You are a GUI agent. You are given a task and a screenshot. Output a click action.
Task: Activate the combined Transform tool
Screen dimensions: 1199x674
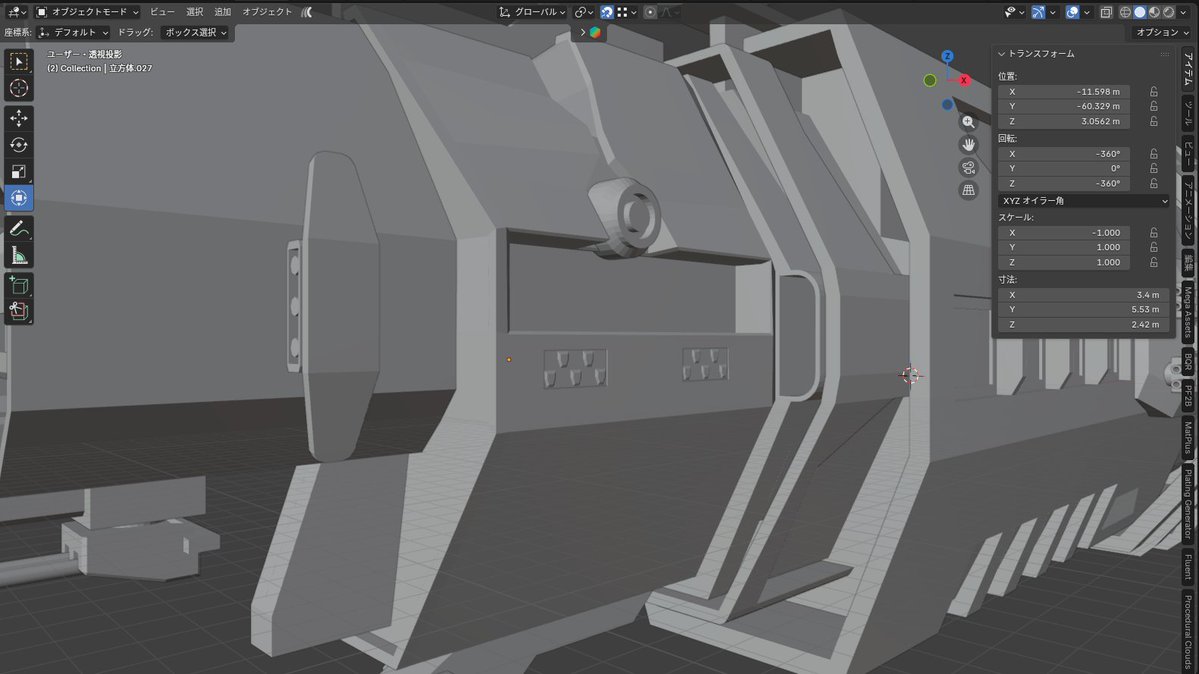coord(18,198)
